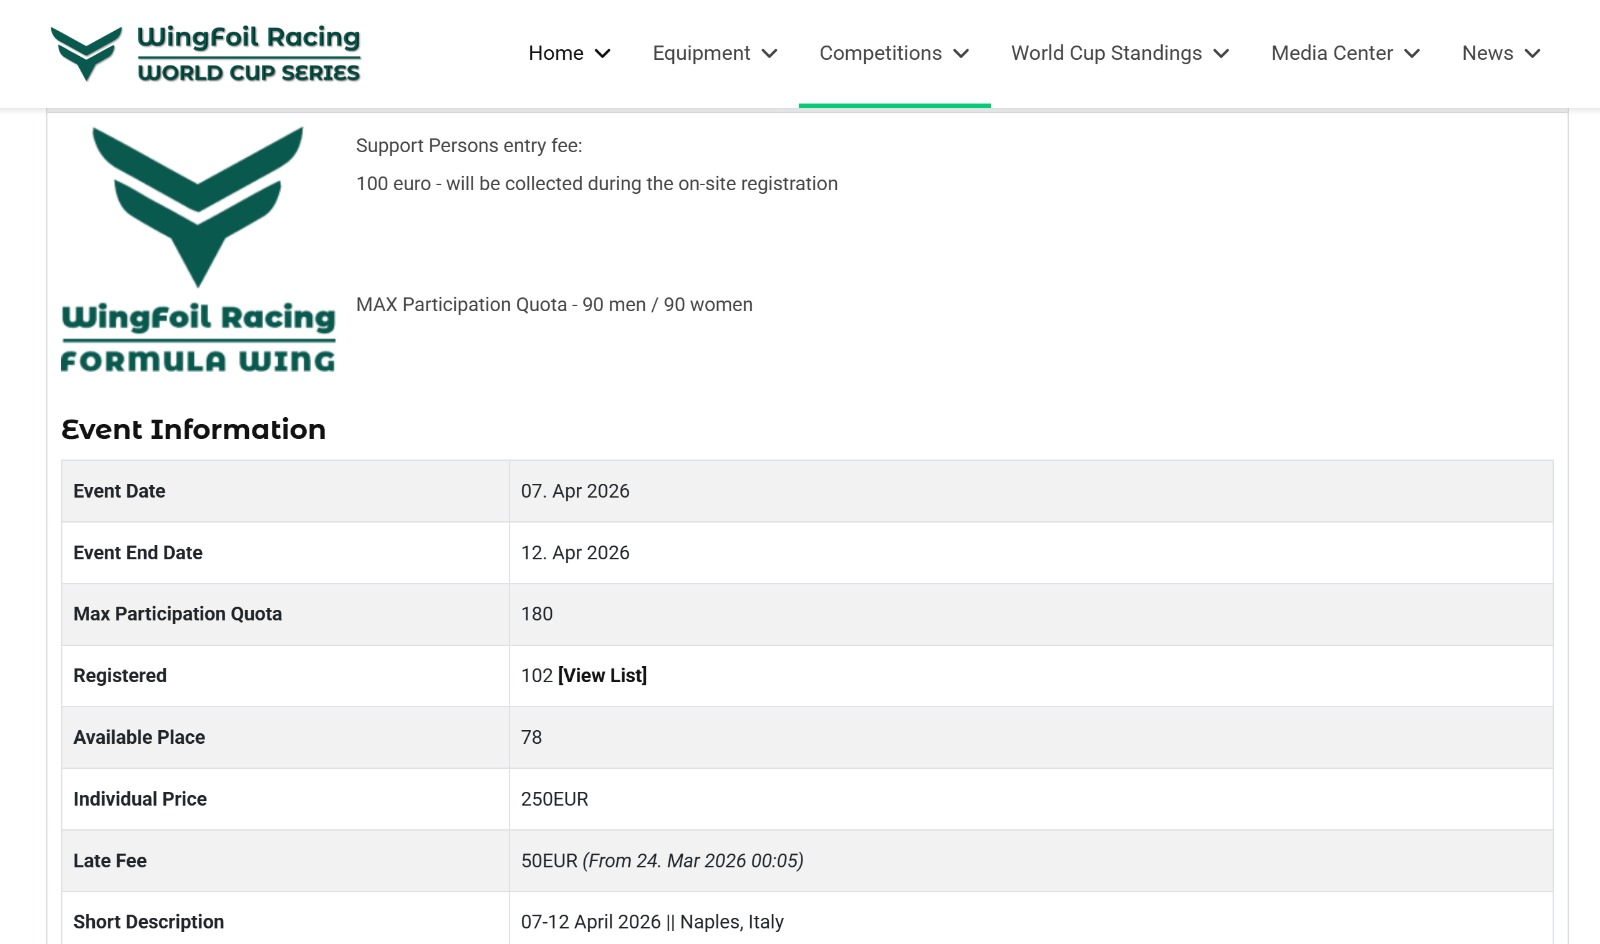The image size is (1600, 944).
Task: Open the Home menu item
Action: tap(555, 53)
